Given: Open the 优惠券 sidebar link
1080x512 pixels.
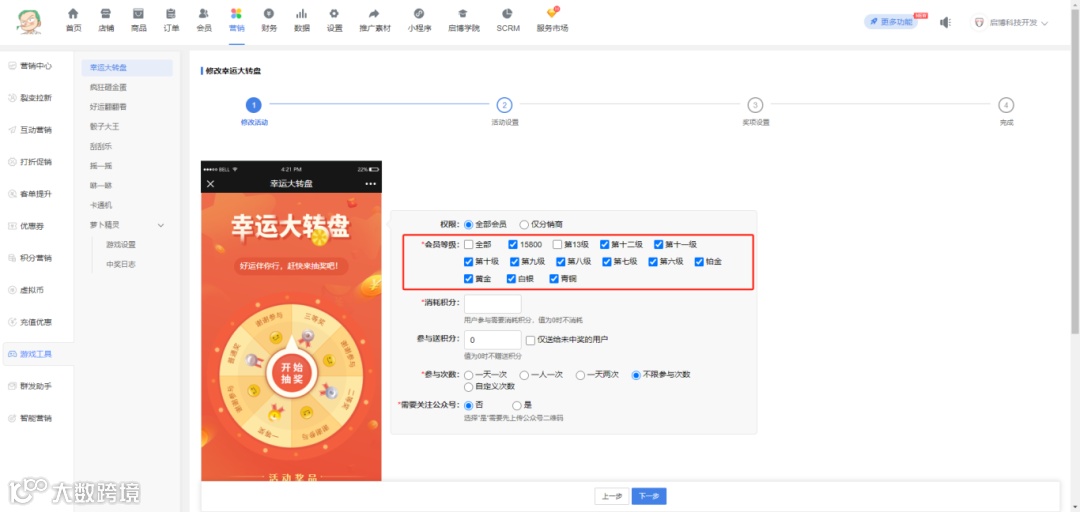Looking at the screenshot, I should [x=30, y=226].
